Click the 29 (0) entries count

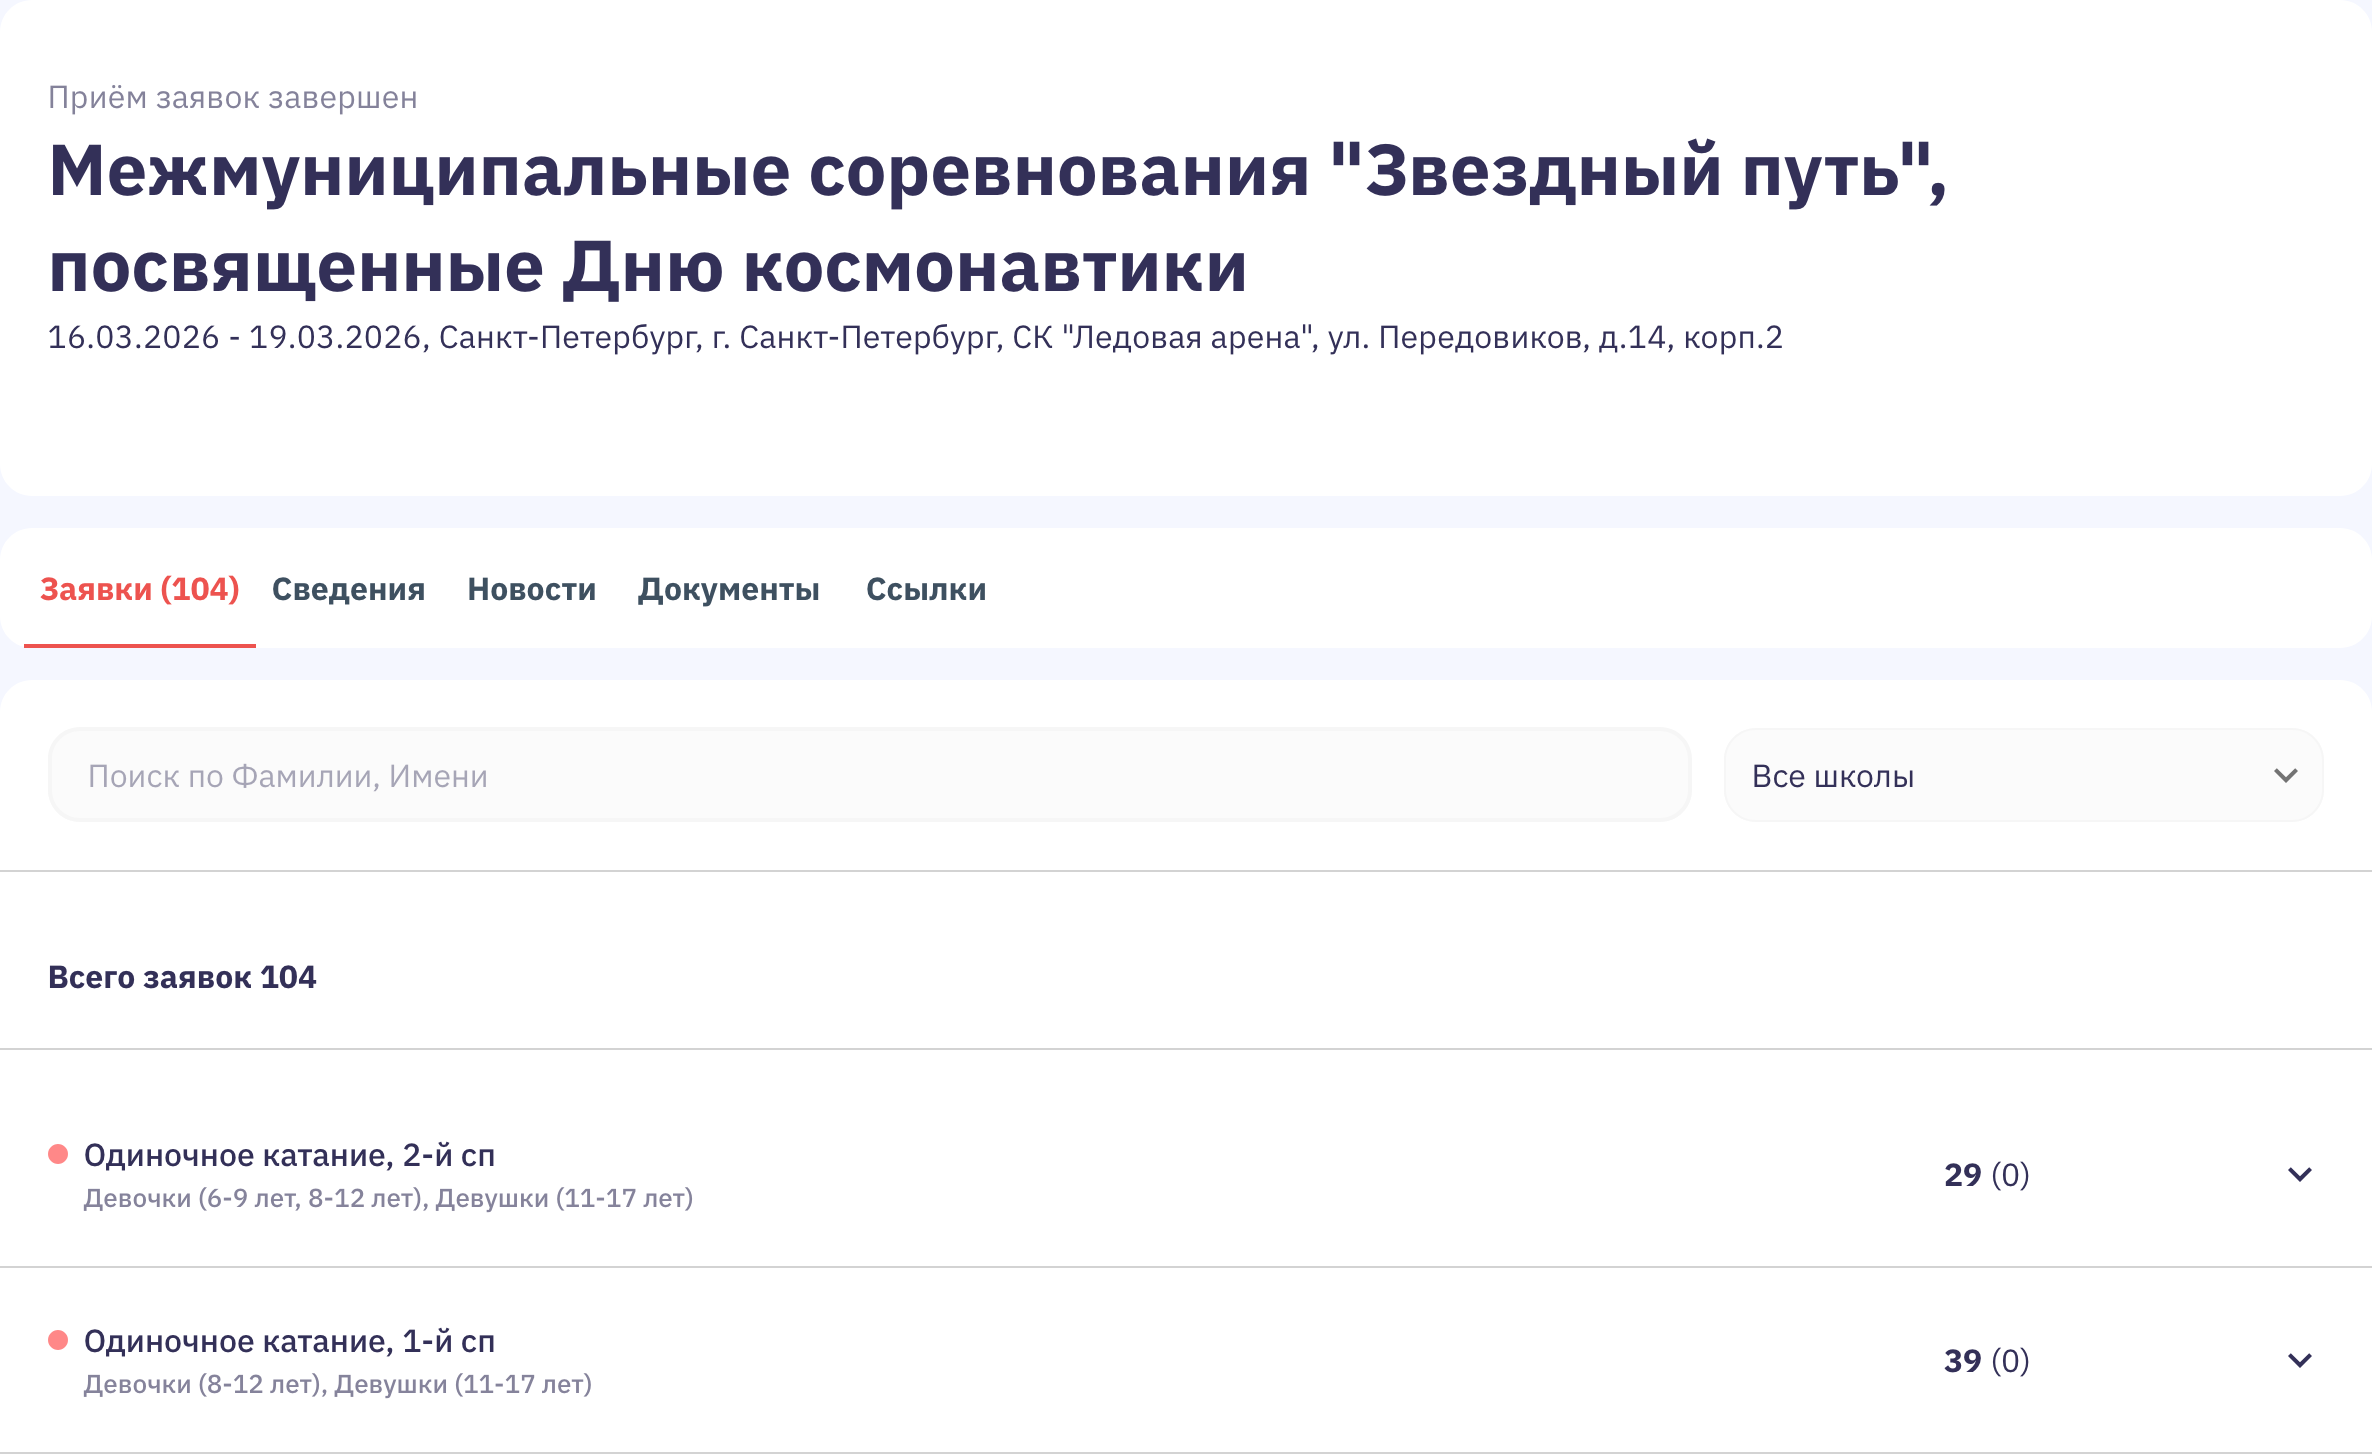(1986, 1174)
